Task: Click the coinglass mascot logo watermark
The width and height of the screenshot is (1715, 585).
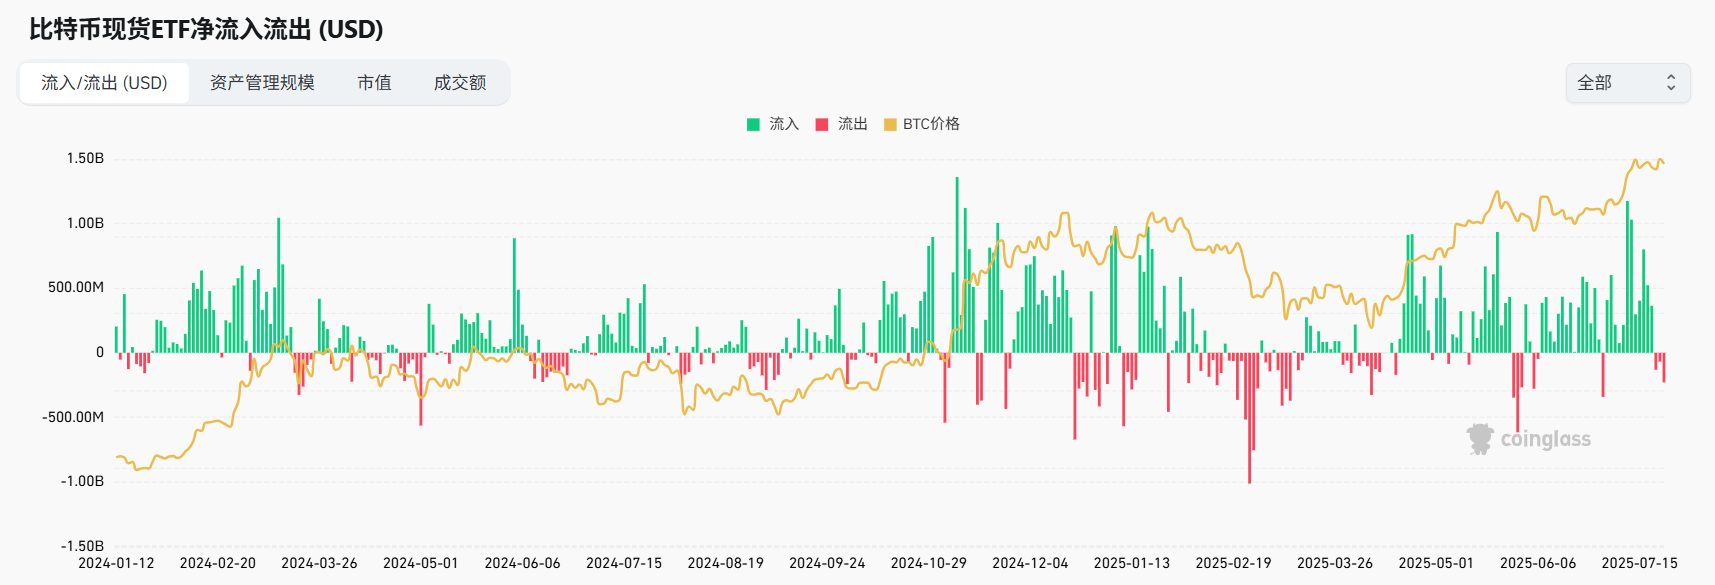Action: click(x=1479, y=439)
